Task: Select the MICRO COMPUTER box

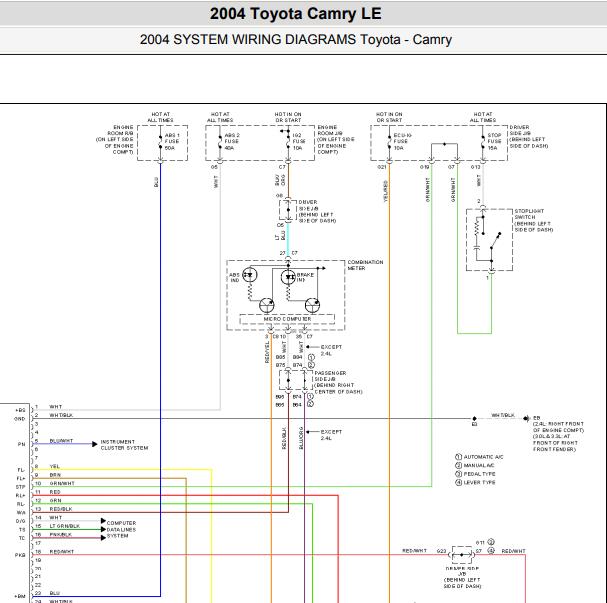Action: coord(287,319)
